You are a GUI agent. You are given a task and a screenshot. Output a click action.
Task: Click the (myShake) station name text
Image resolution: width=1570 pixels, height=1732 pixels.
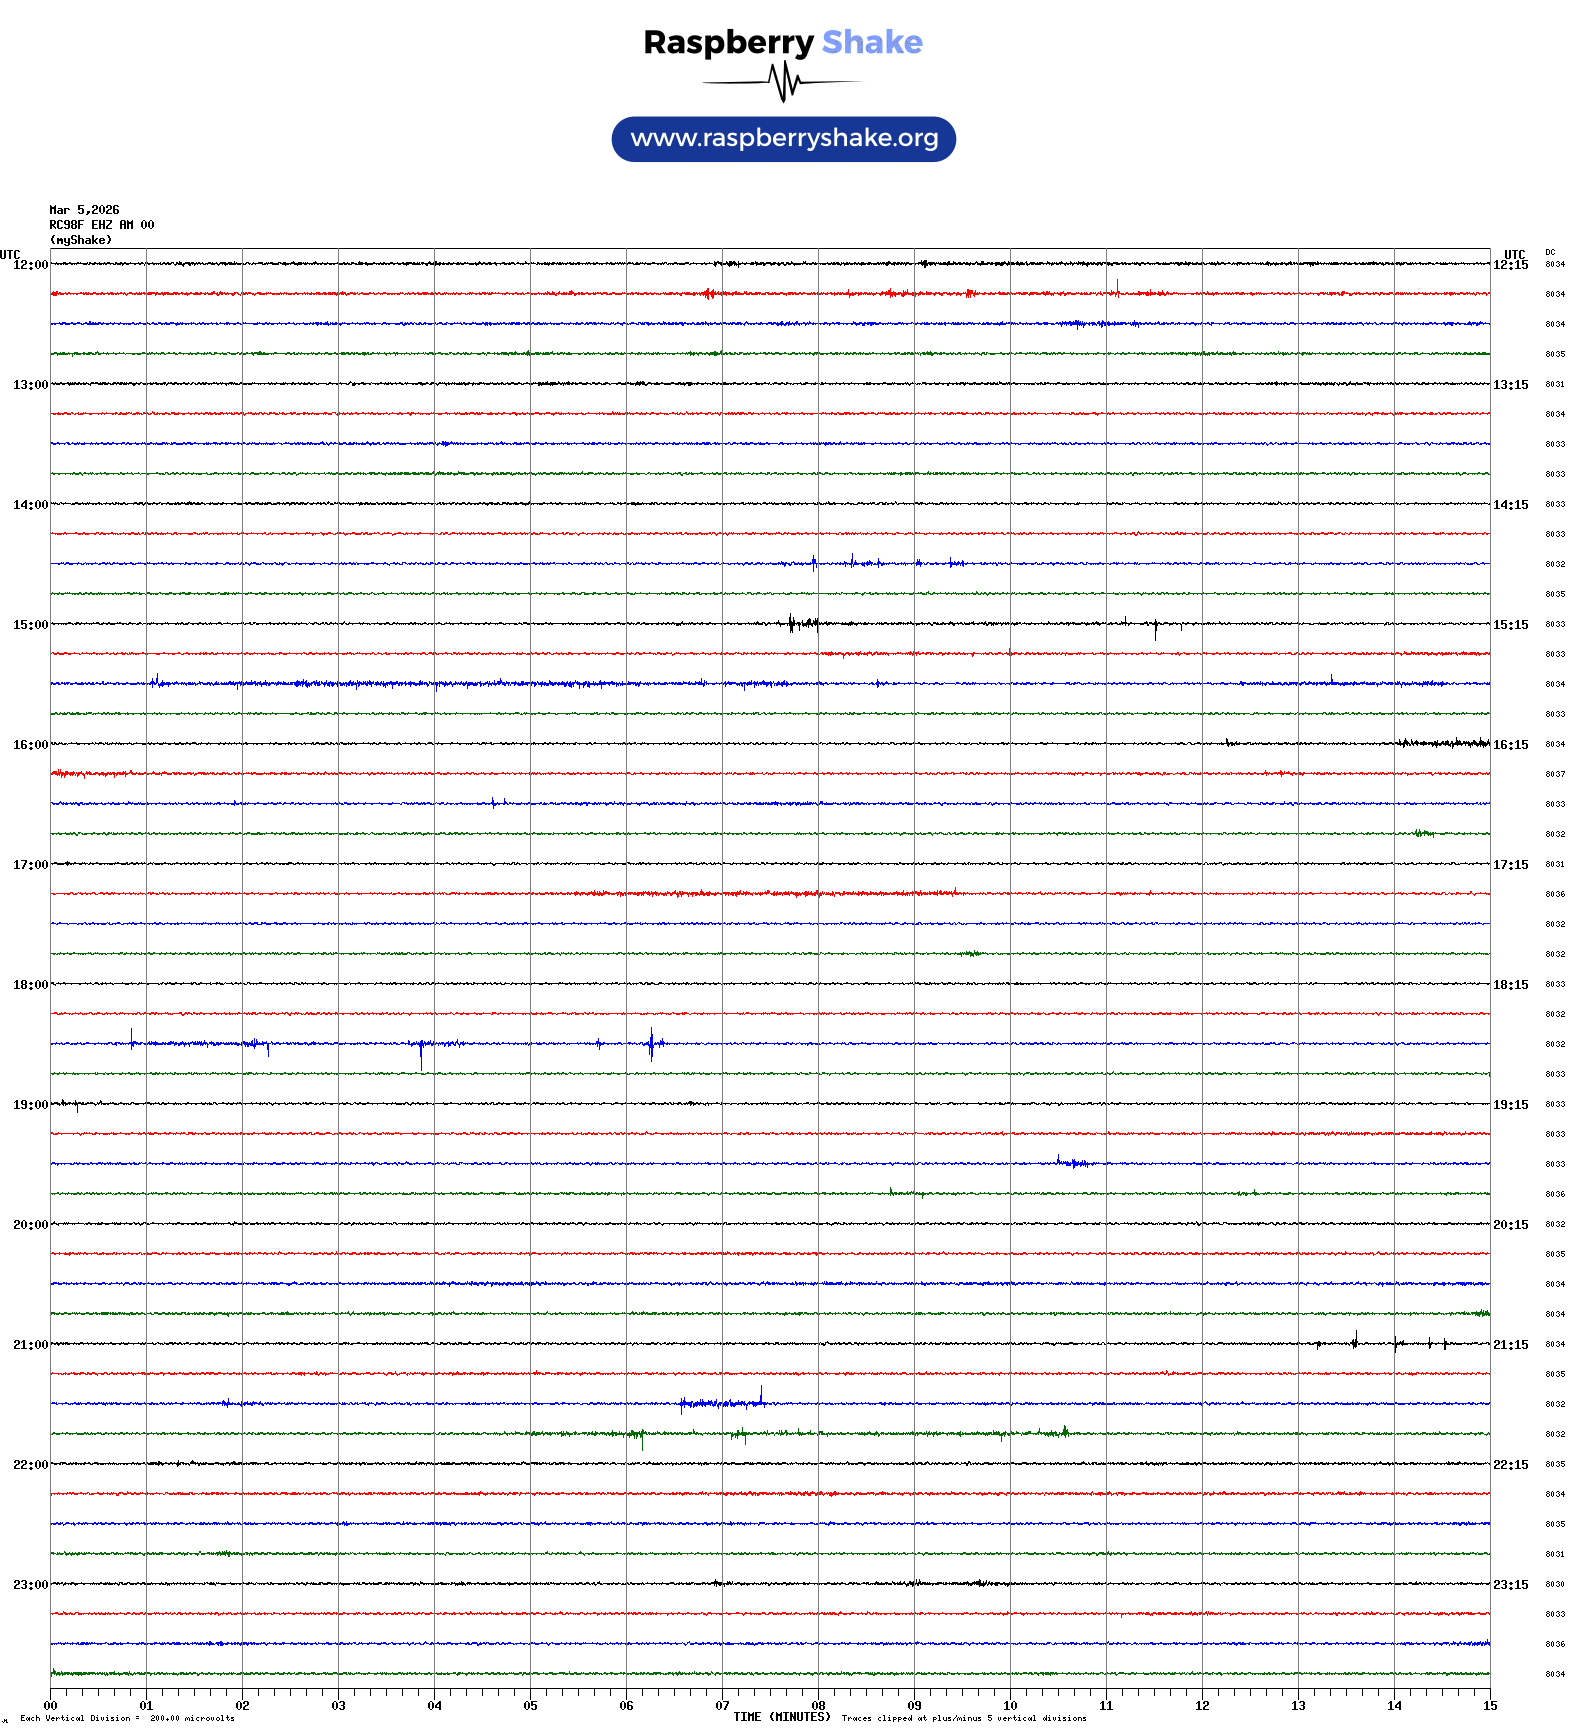81,240
